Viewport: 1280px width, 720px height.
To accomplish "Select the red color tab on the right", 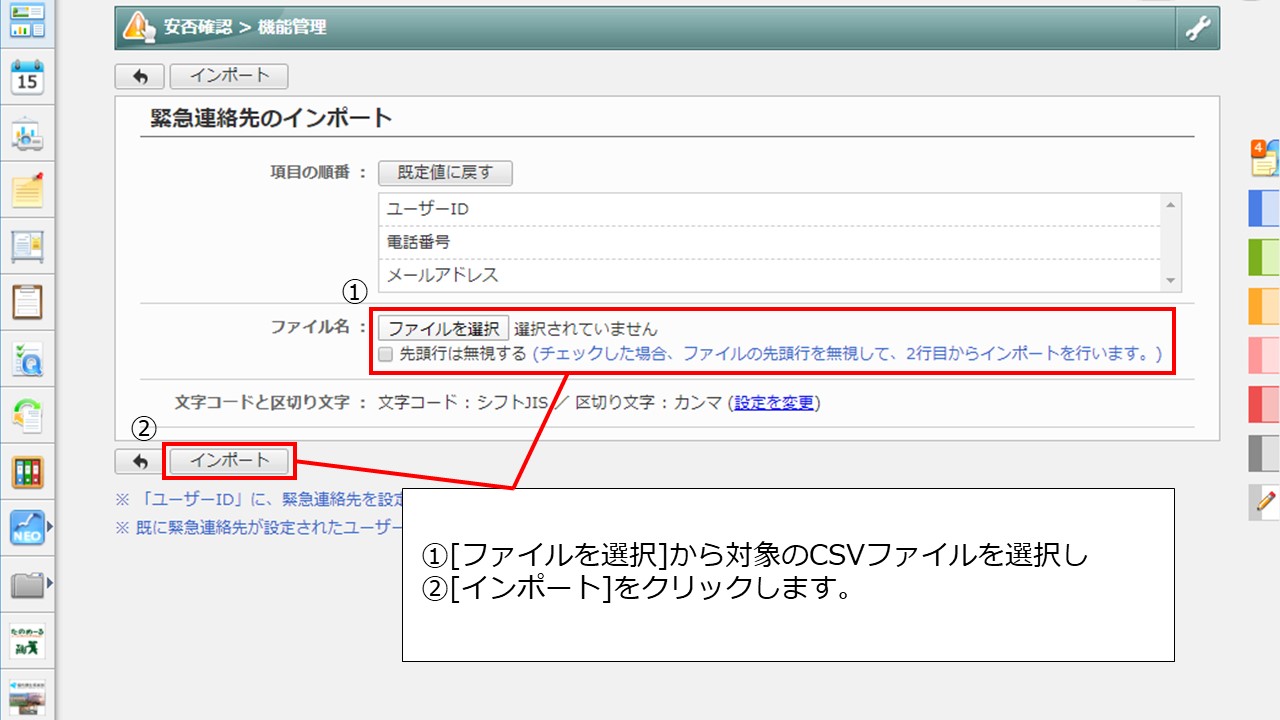I will pos(1264,404).
